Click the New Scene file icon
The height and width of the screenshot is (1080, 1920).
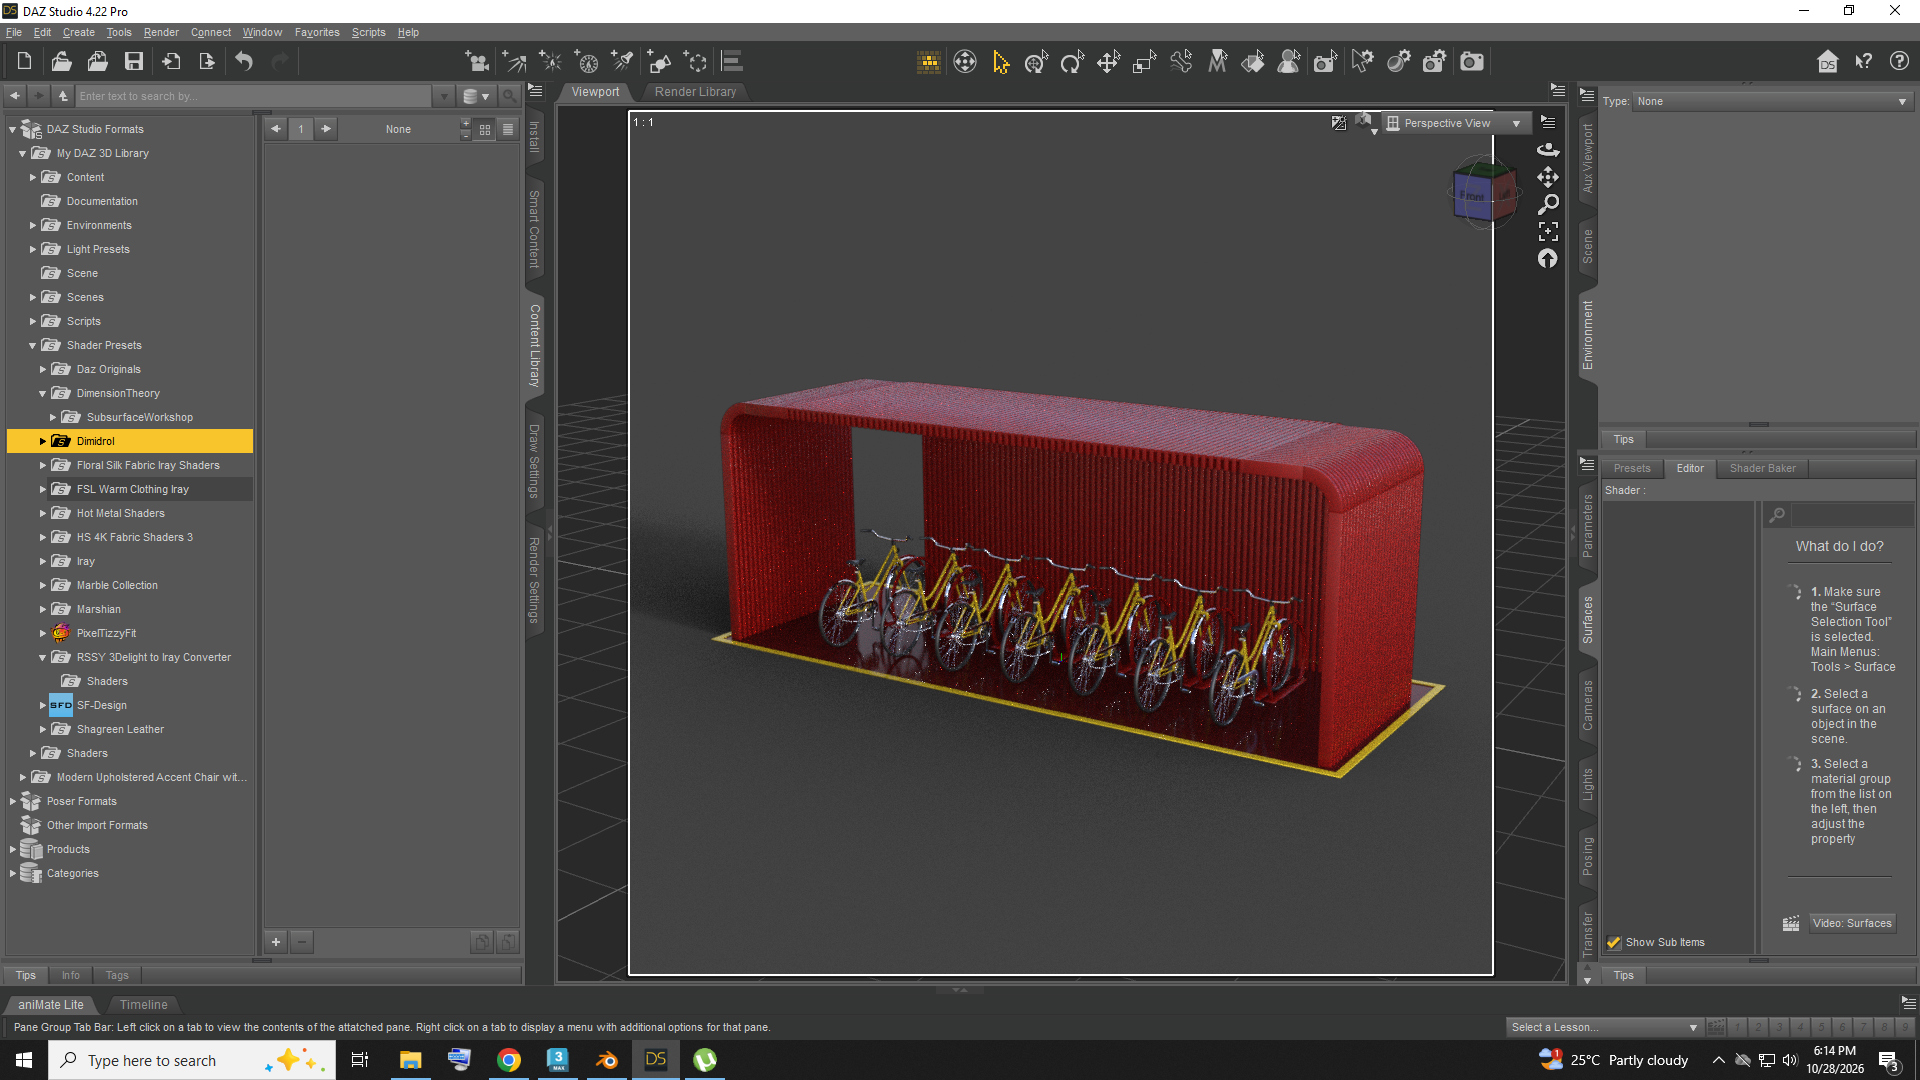point(25,62)
